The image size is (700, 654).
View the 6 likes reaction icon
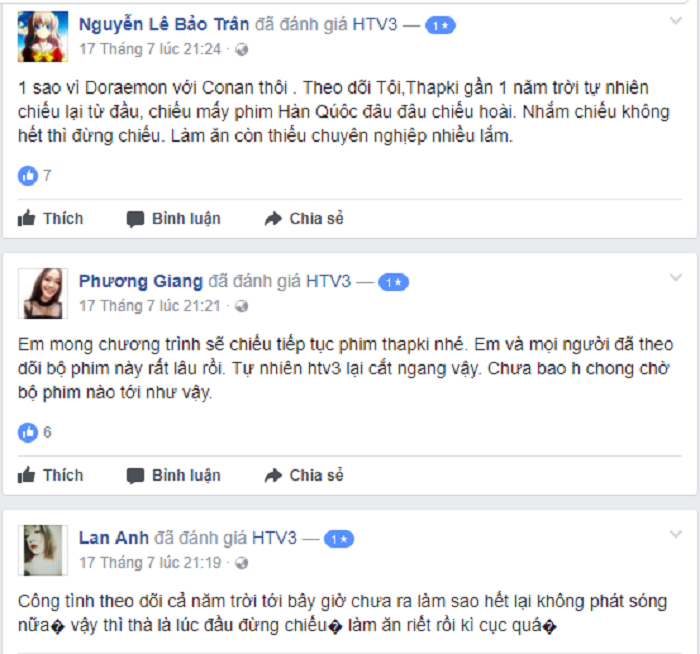click(28, 432)
